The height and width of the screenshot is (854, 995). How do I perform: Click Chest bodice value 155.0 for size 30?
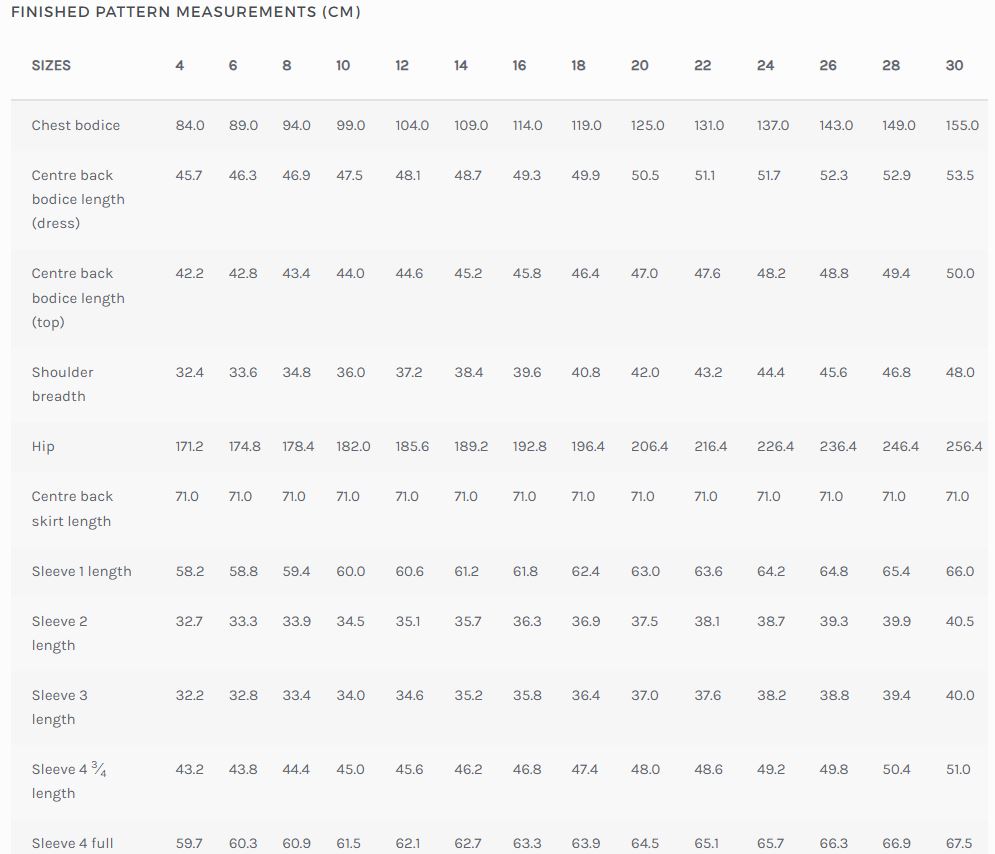click(960, 125)
